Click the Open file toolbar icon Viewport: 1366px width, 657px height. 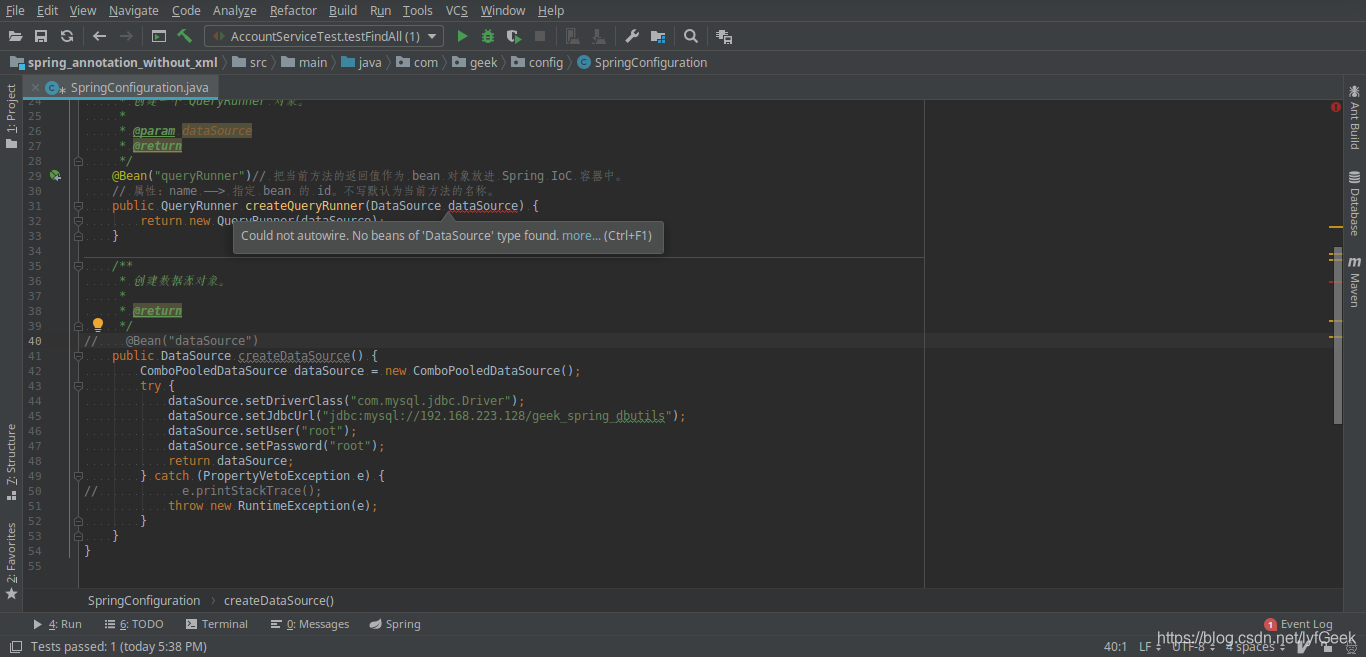coord(15,36)
